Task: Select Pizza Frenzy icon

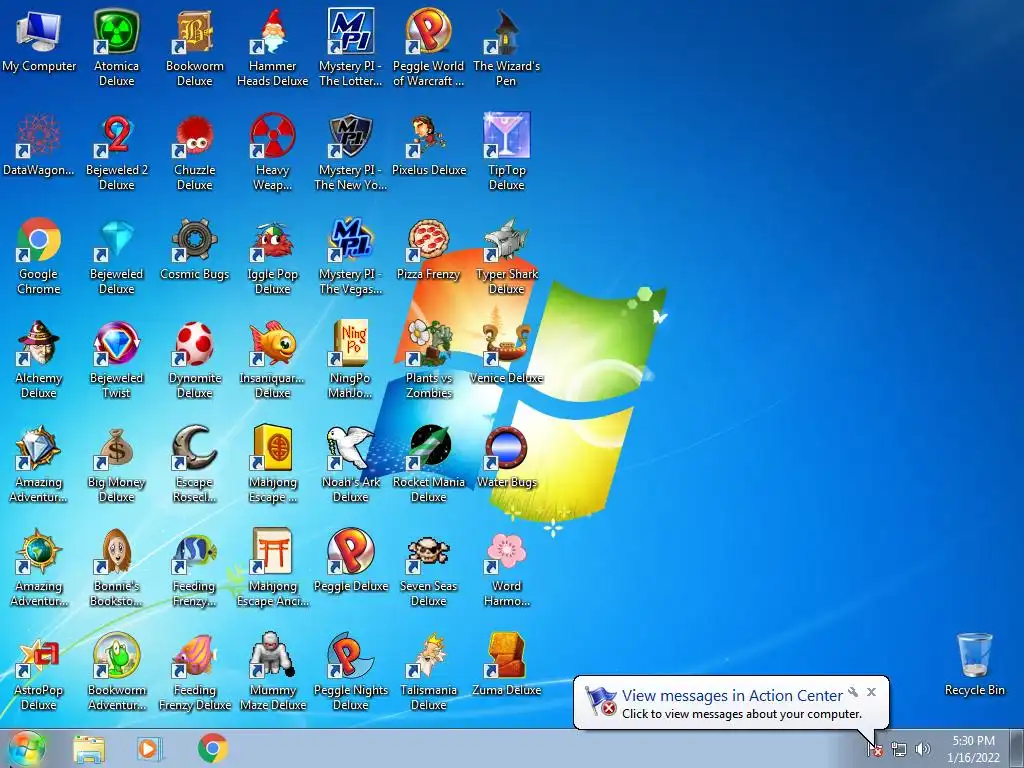Action: (x=428, y=248)
